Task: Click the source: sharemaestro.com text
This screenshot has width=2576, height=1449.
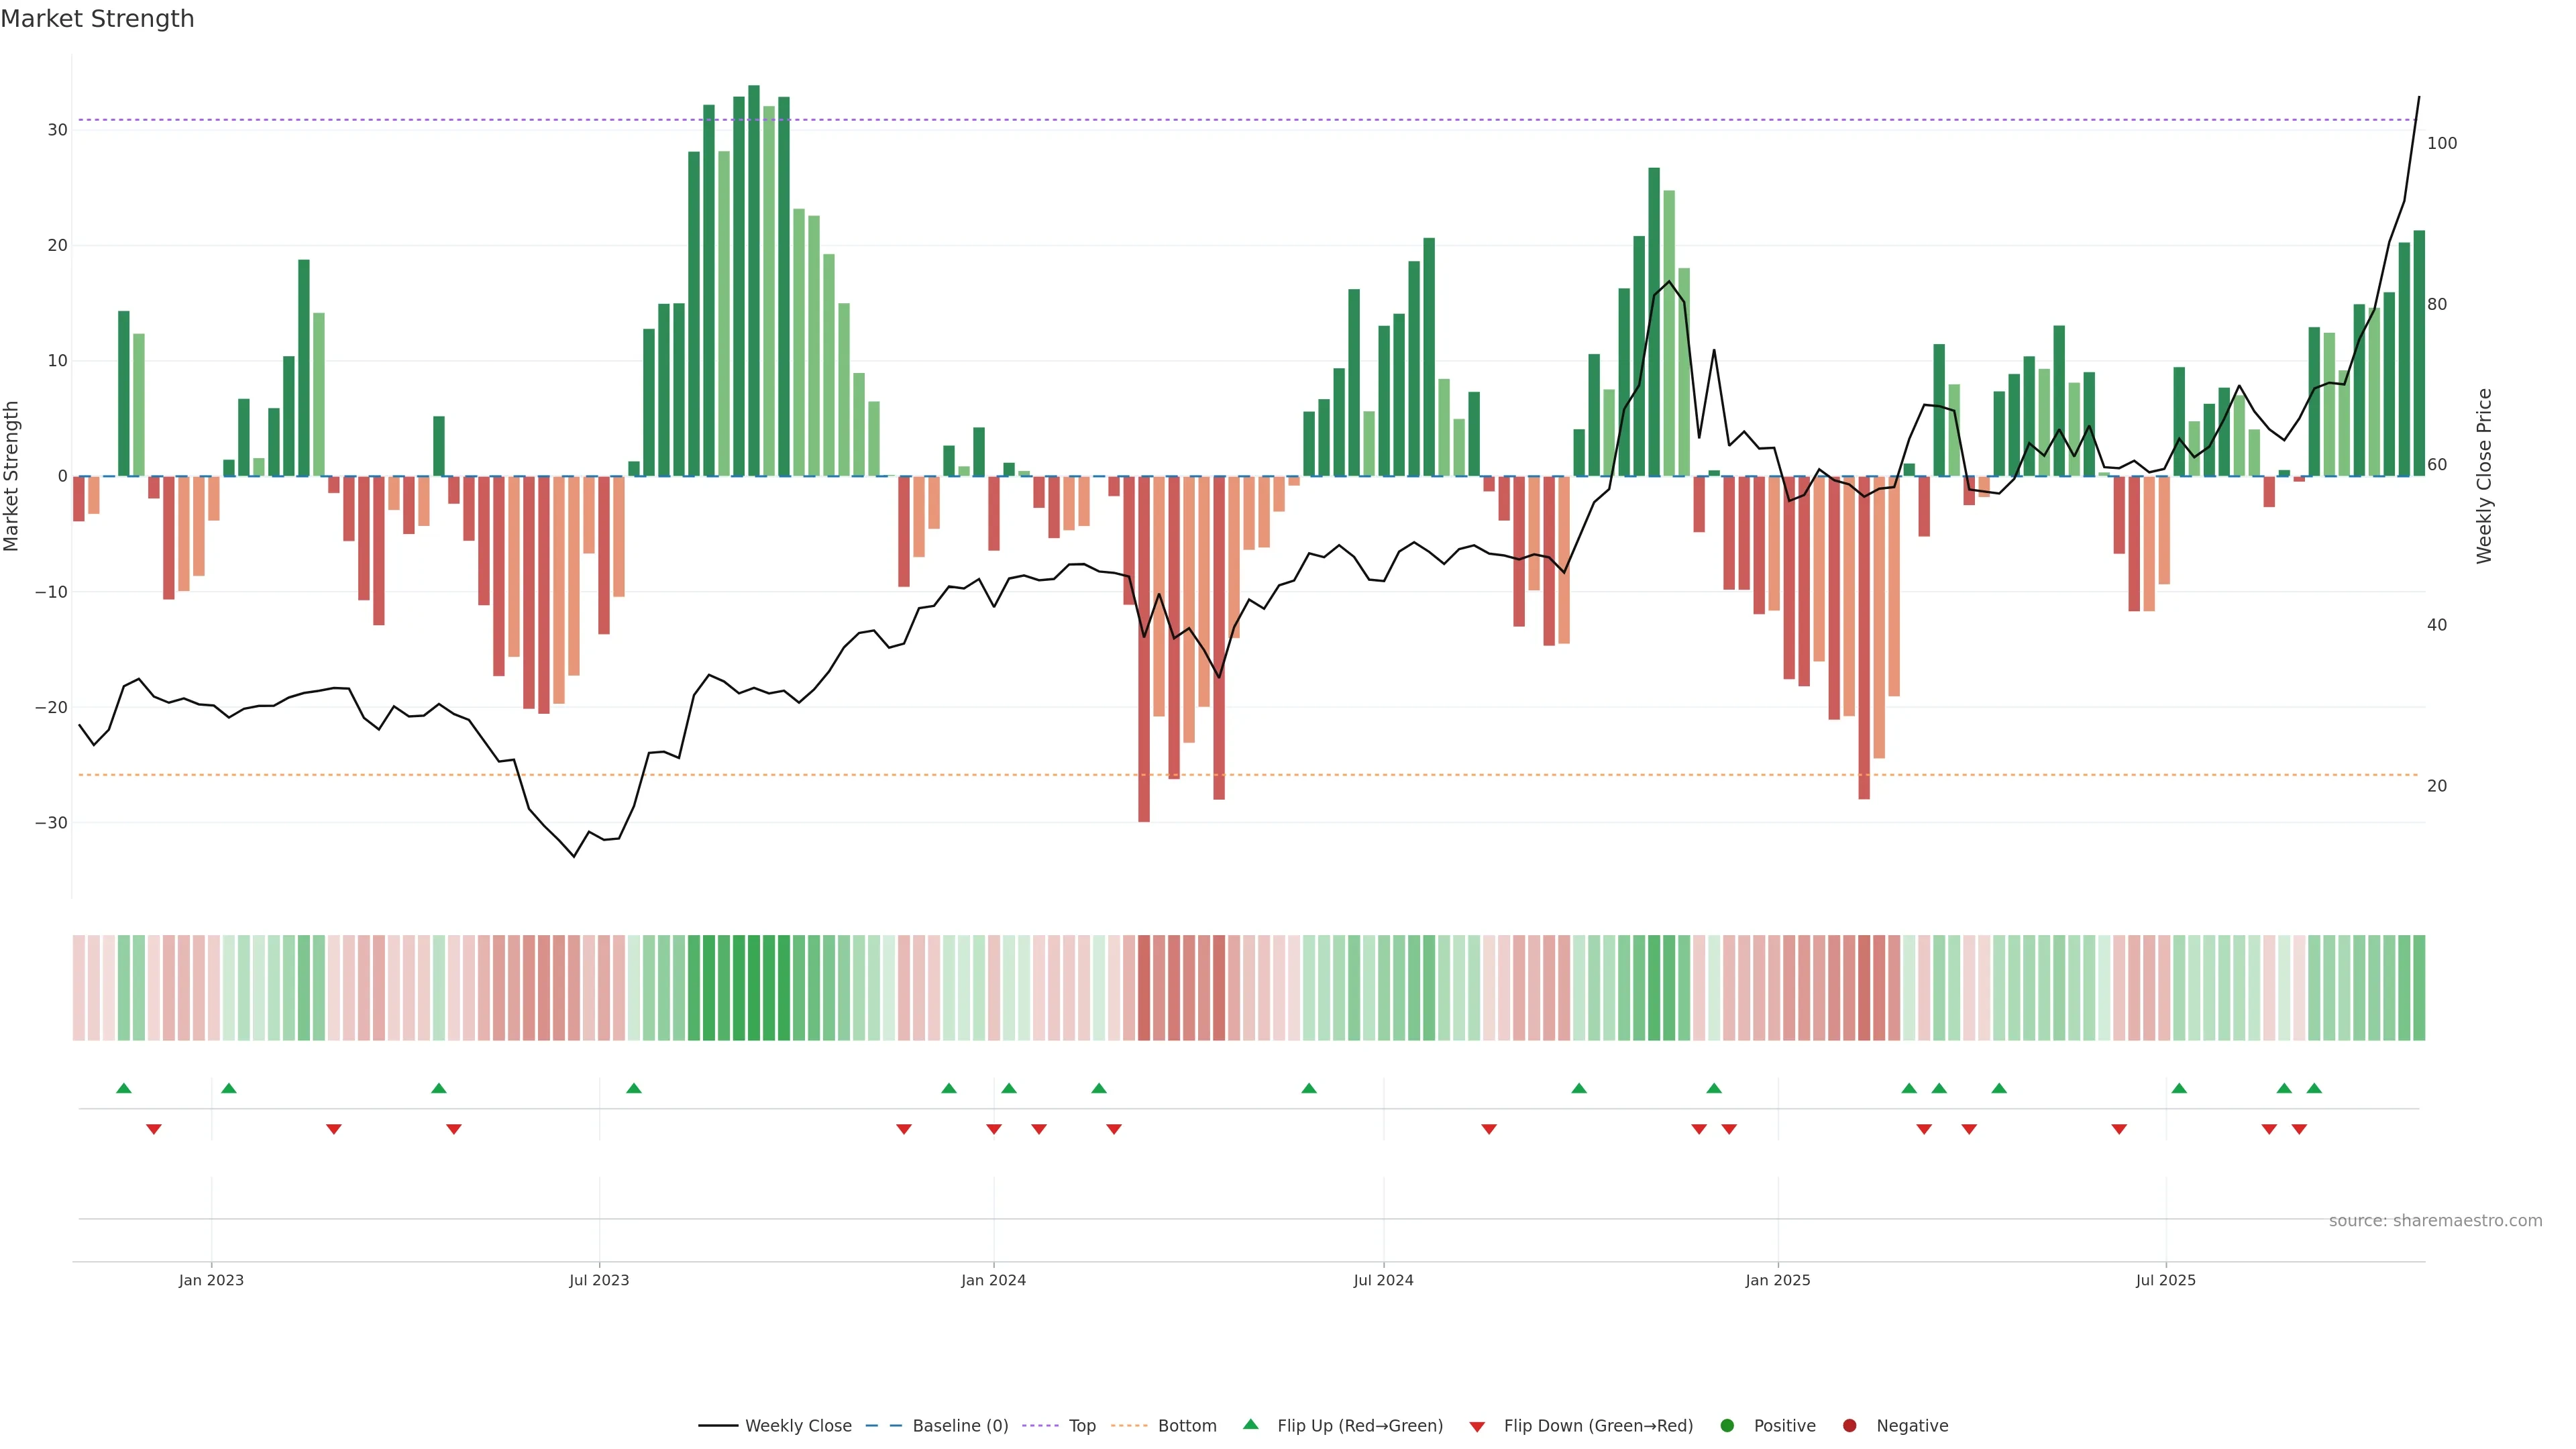Action: tap(2435, 1220)
